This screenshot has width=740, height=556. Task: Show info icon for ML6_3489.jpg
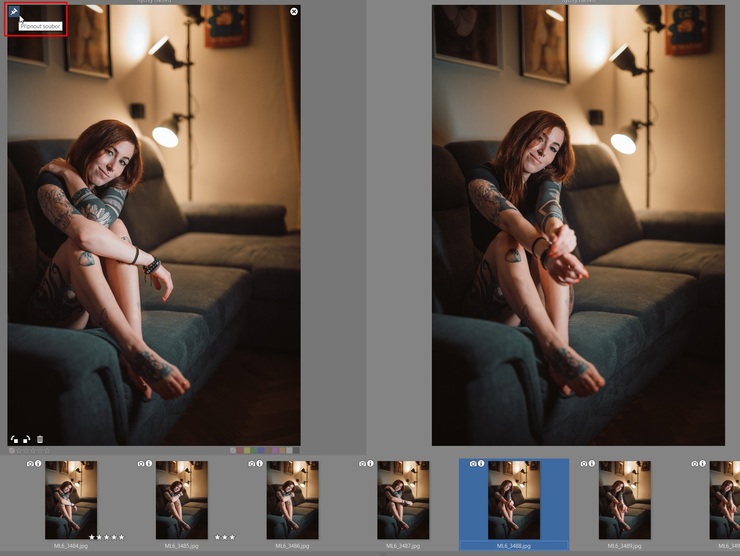click(592, 463)
